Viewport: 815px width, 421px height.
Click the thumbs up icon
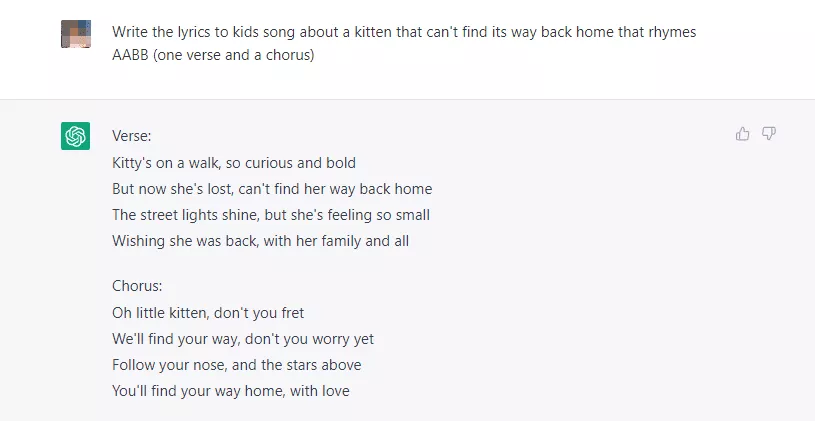click(x=742, y=134)
